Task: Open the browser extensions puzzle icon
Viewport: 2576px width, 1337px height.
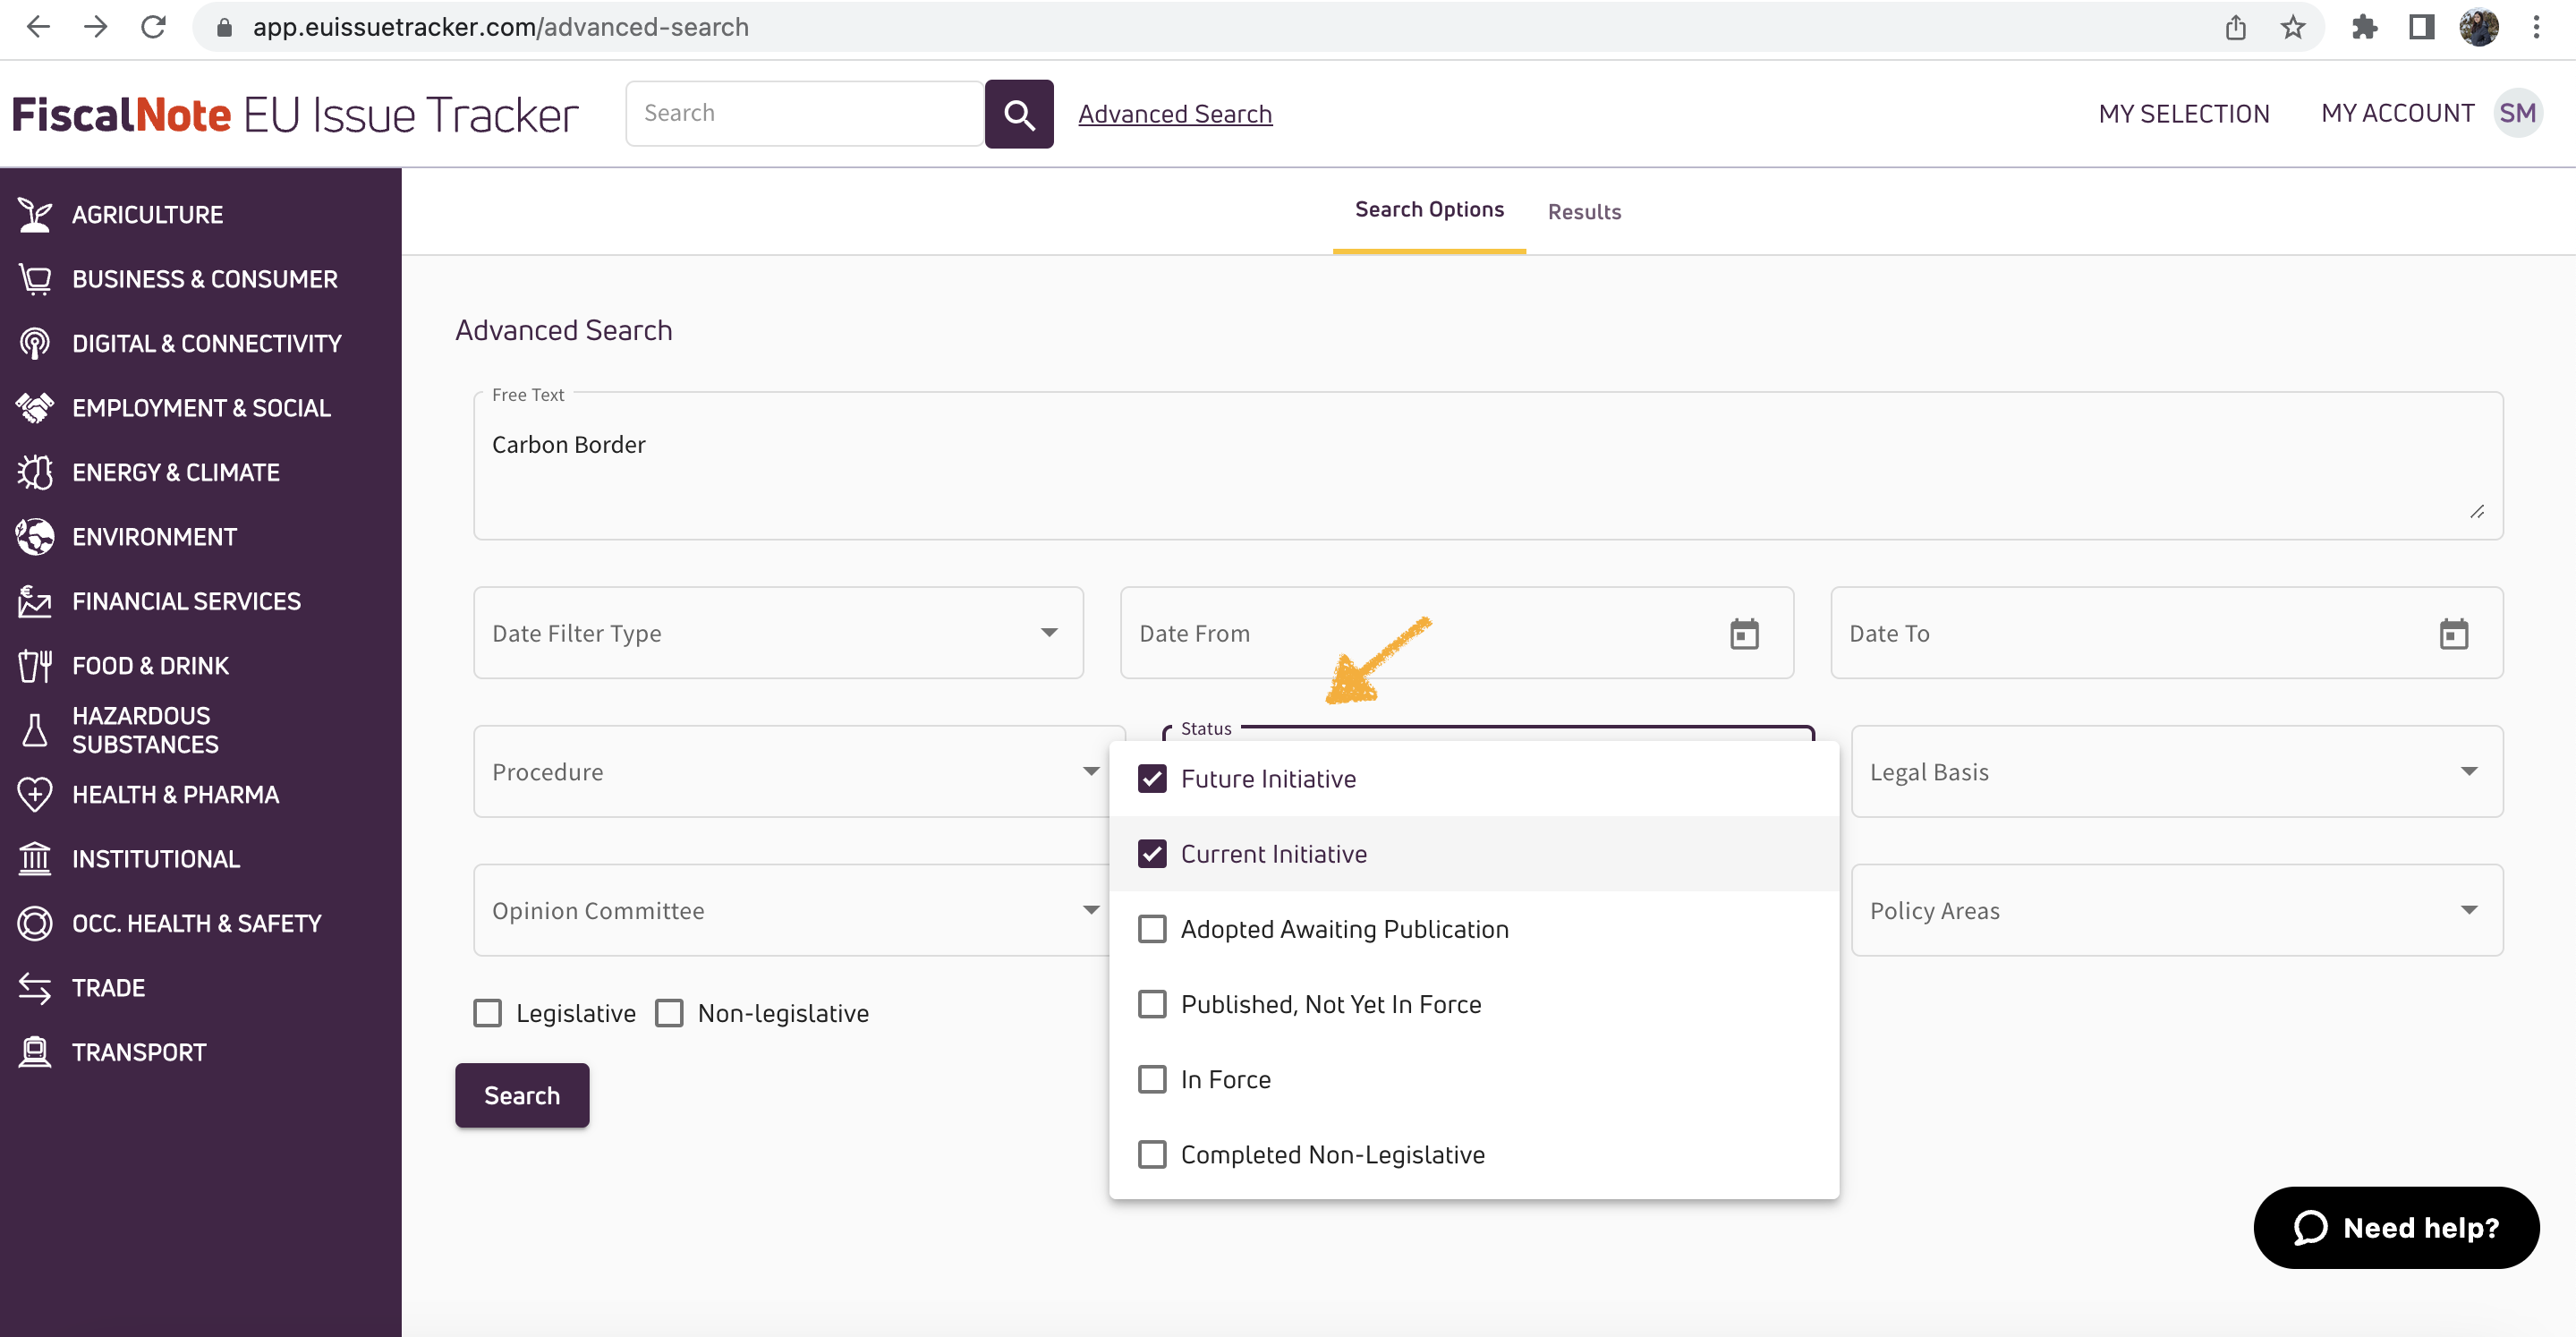Action: pos(2364,27)
